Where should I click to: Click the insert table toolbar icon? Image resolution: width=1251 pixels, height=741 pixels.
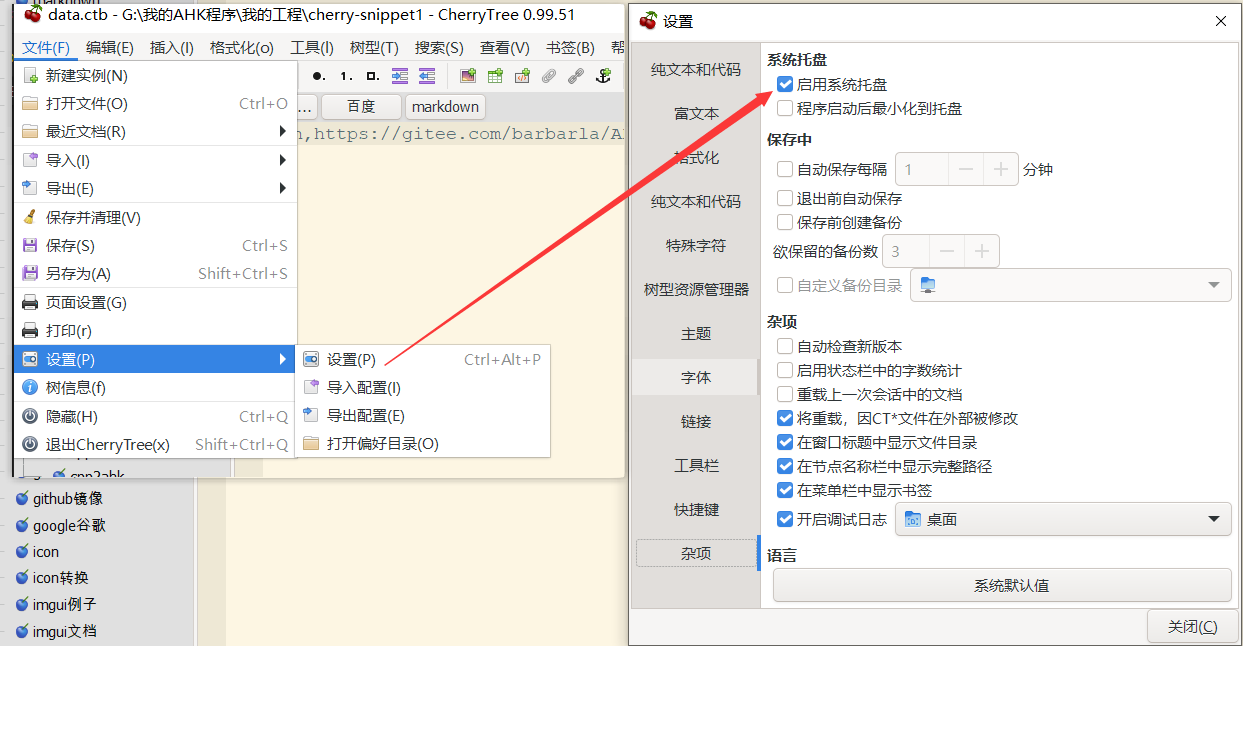(x=495, y=76)
